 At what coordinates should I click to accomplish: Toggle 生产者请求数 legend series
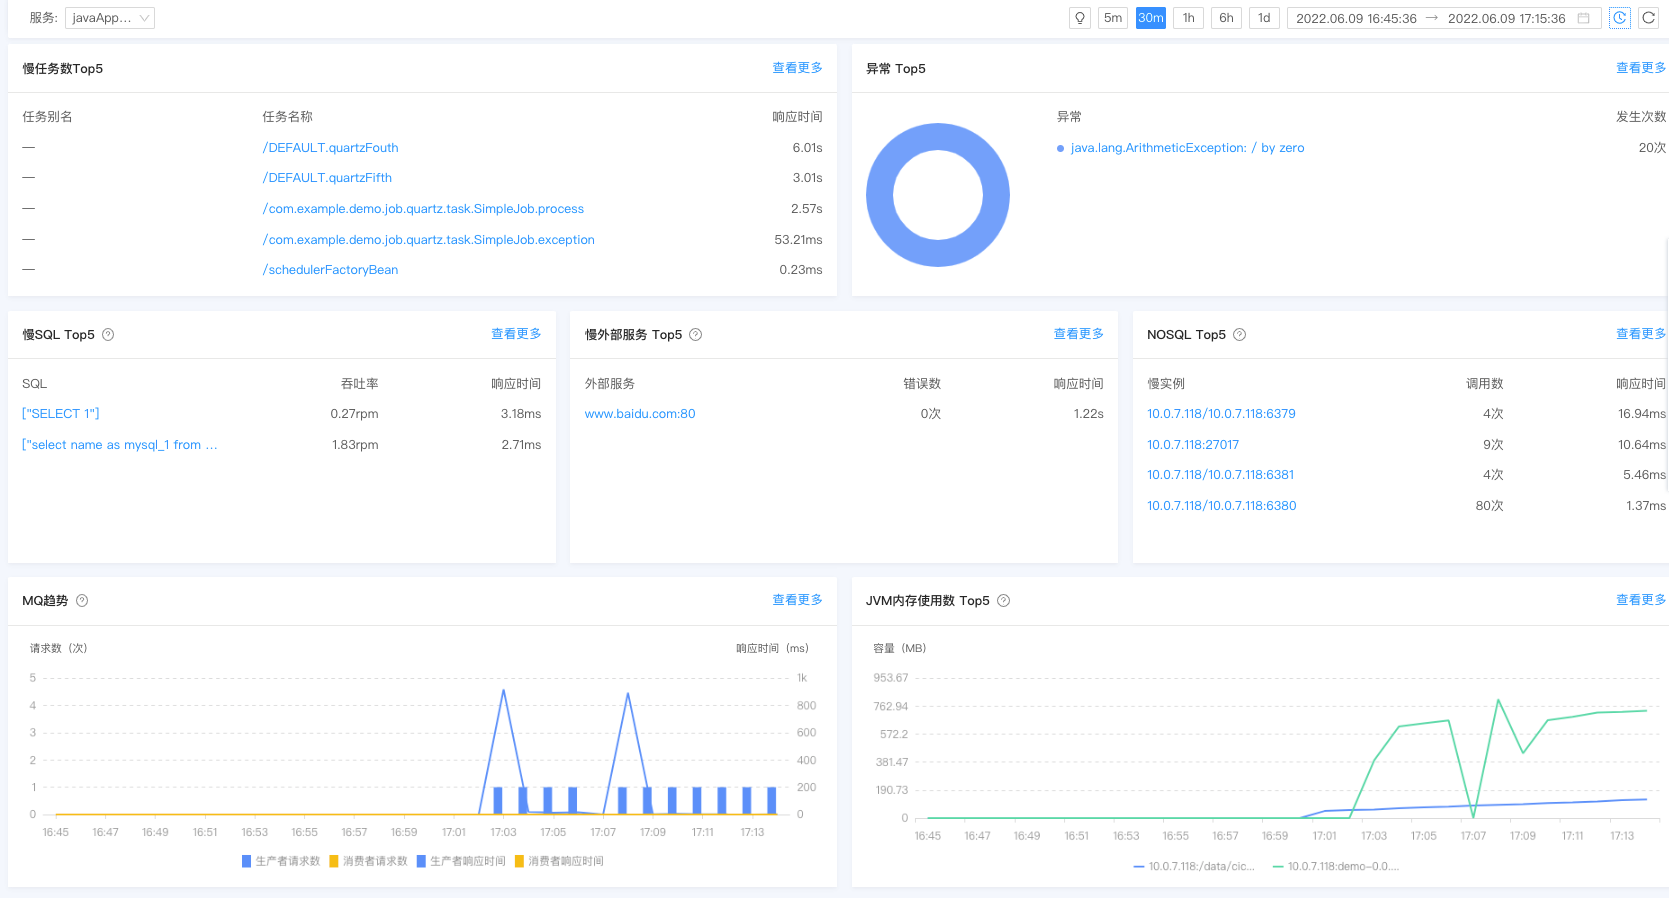[x=281, y=861]
